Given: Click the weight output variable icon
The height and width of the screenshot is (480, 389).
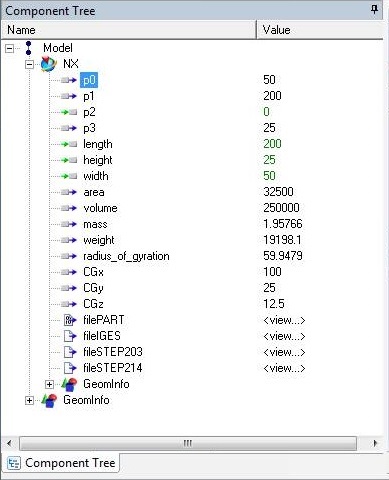Looking at the screenshot, I should (69, 240).
